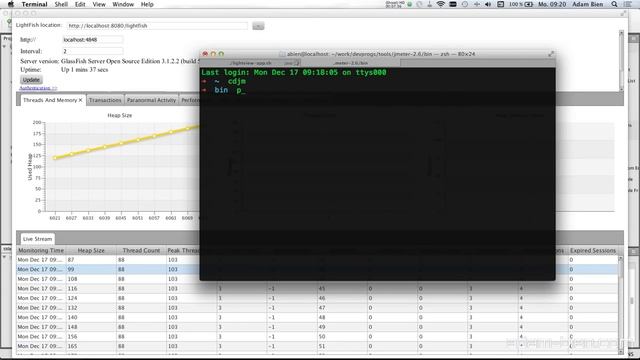Click the volume speaker icon
The width and height of the screenshot is (640, 360).
pos(488,4)
